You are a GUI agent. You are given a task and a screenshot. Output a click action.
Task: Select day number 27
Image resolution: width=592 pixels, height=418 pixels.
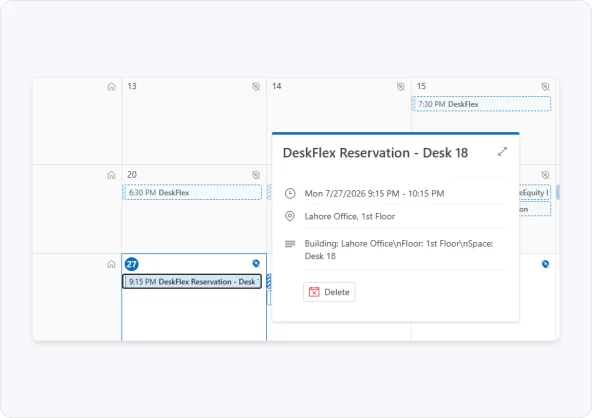click(x=131, y=264)
